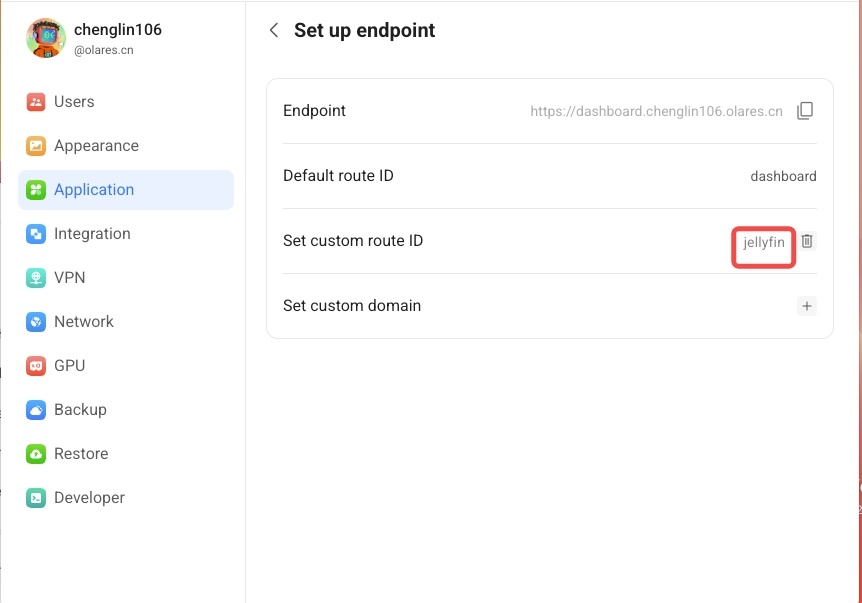Click the Developer terminal icon
Viewport: 862px width, 603px height.
[36, 498]
